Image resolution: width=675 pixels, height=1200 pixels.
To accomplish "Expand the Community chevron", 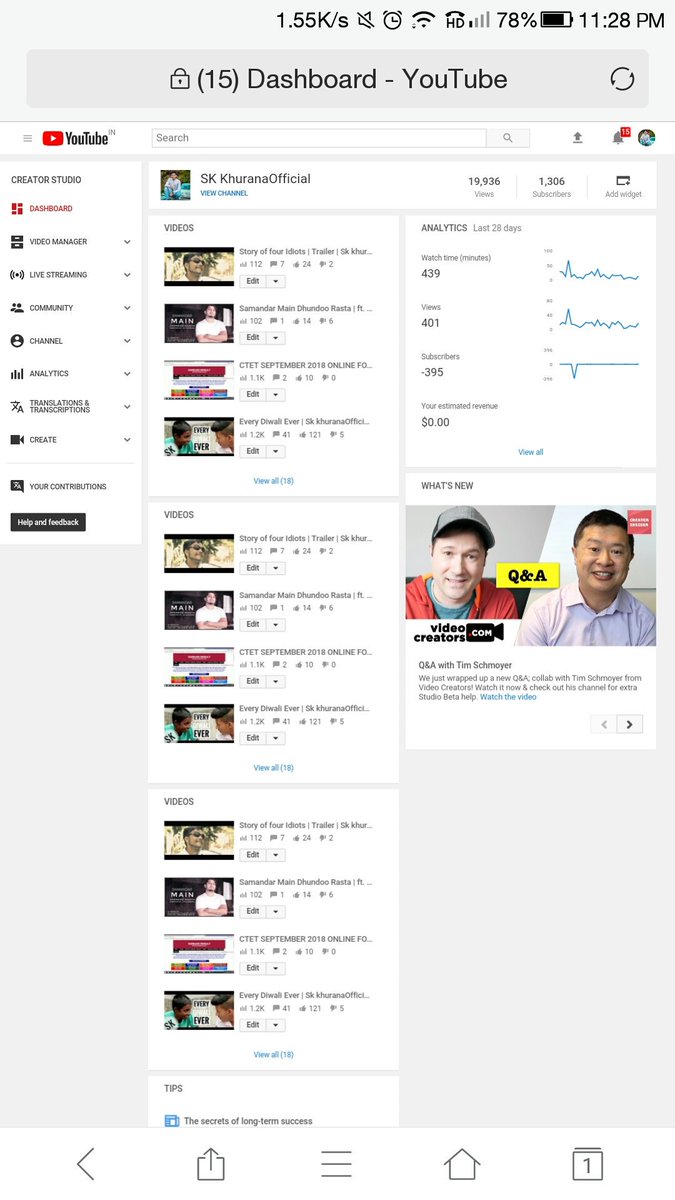I will 127,308.
